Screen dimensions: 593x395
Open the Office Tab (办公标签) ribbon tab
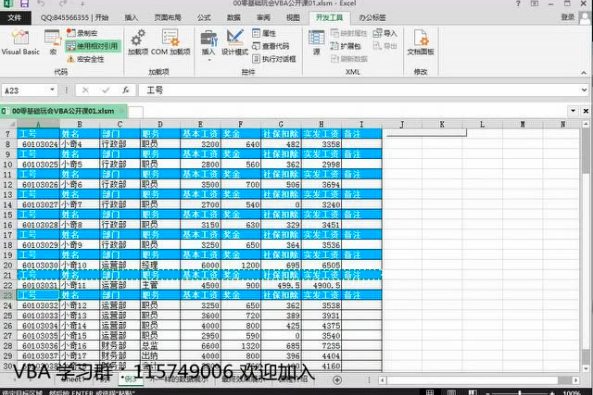pyautogui.click(x=373, y=17)
